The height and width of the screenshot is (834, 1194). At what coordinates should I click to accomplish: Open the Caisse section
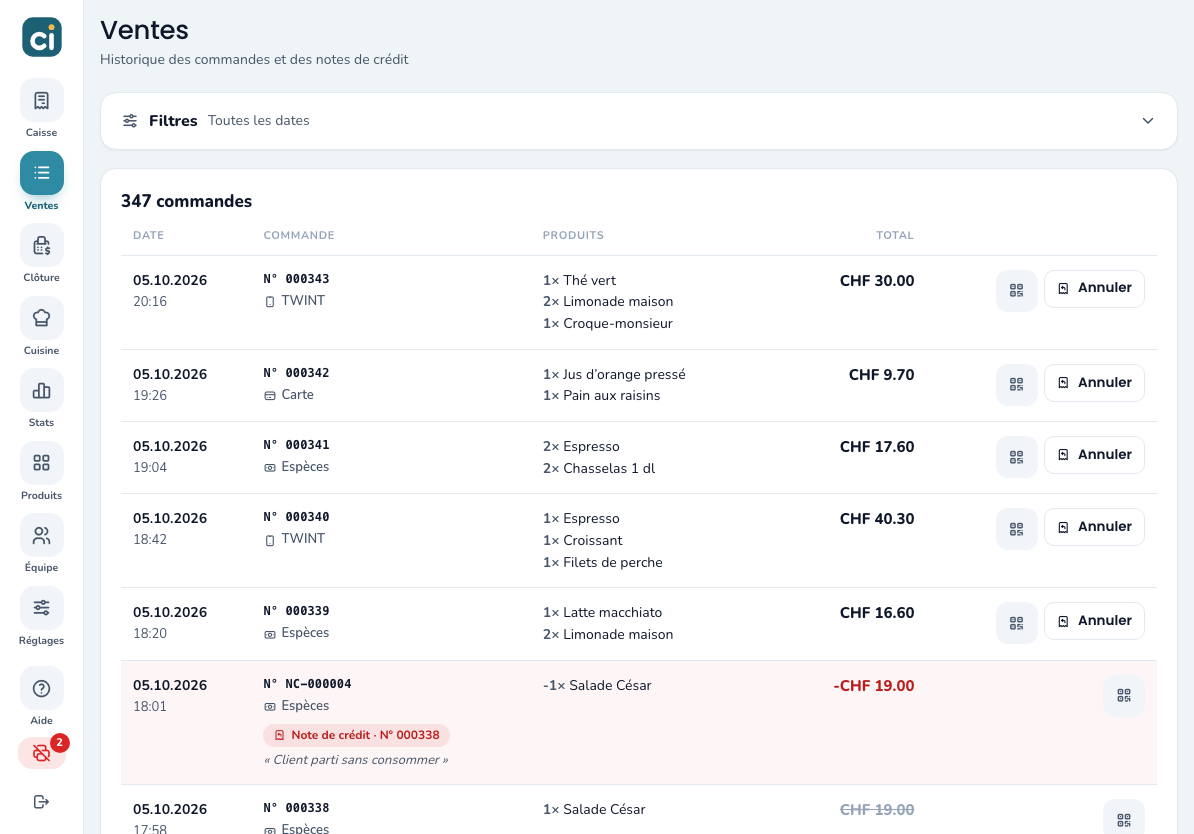(41, 109)
